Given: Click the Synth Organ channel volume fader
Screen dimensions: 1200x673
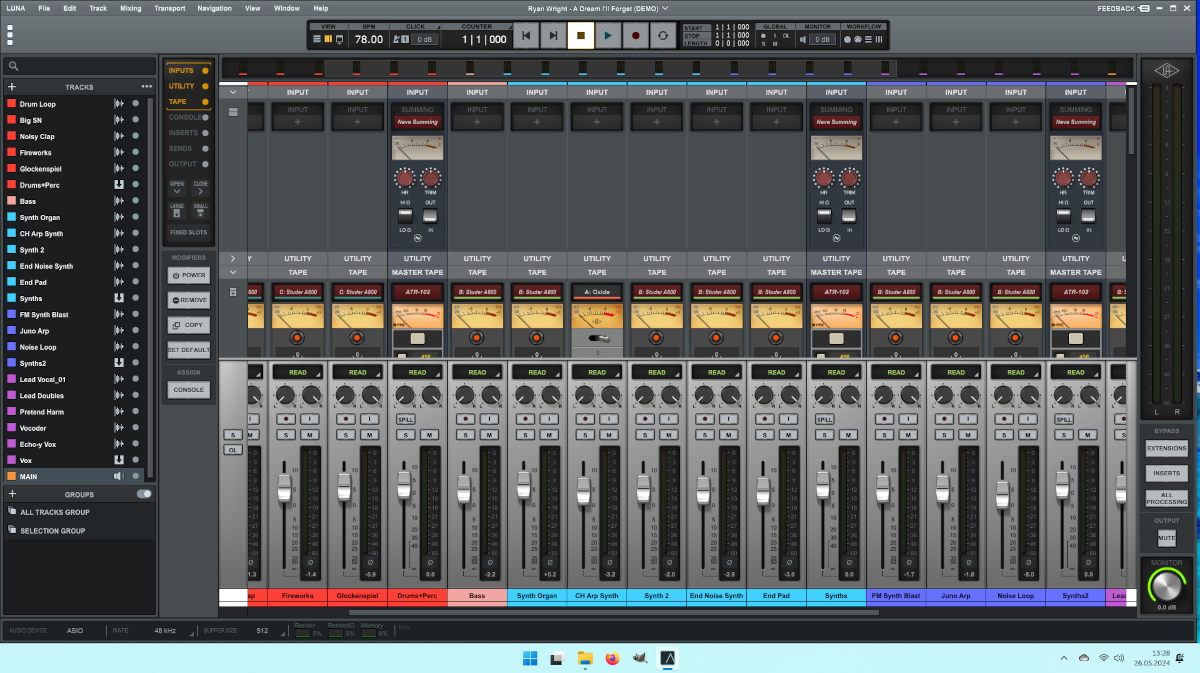Looking at the screenshot, I should coord(523,485).
